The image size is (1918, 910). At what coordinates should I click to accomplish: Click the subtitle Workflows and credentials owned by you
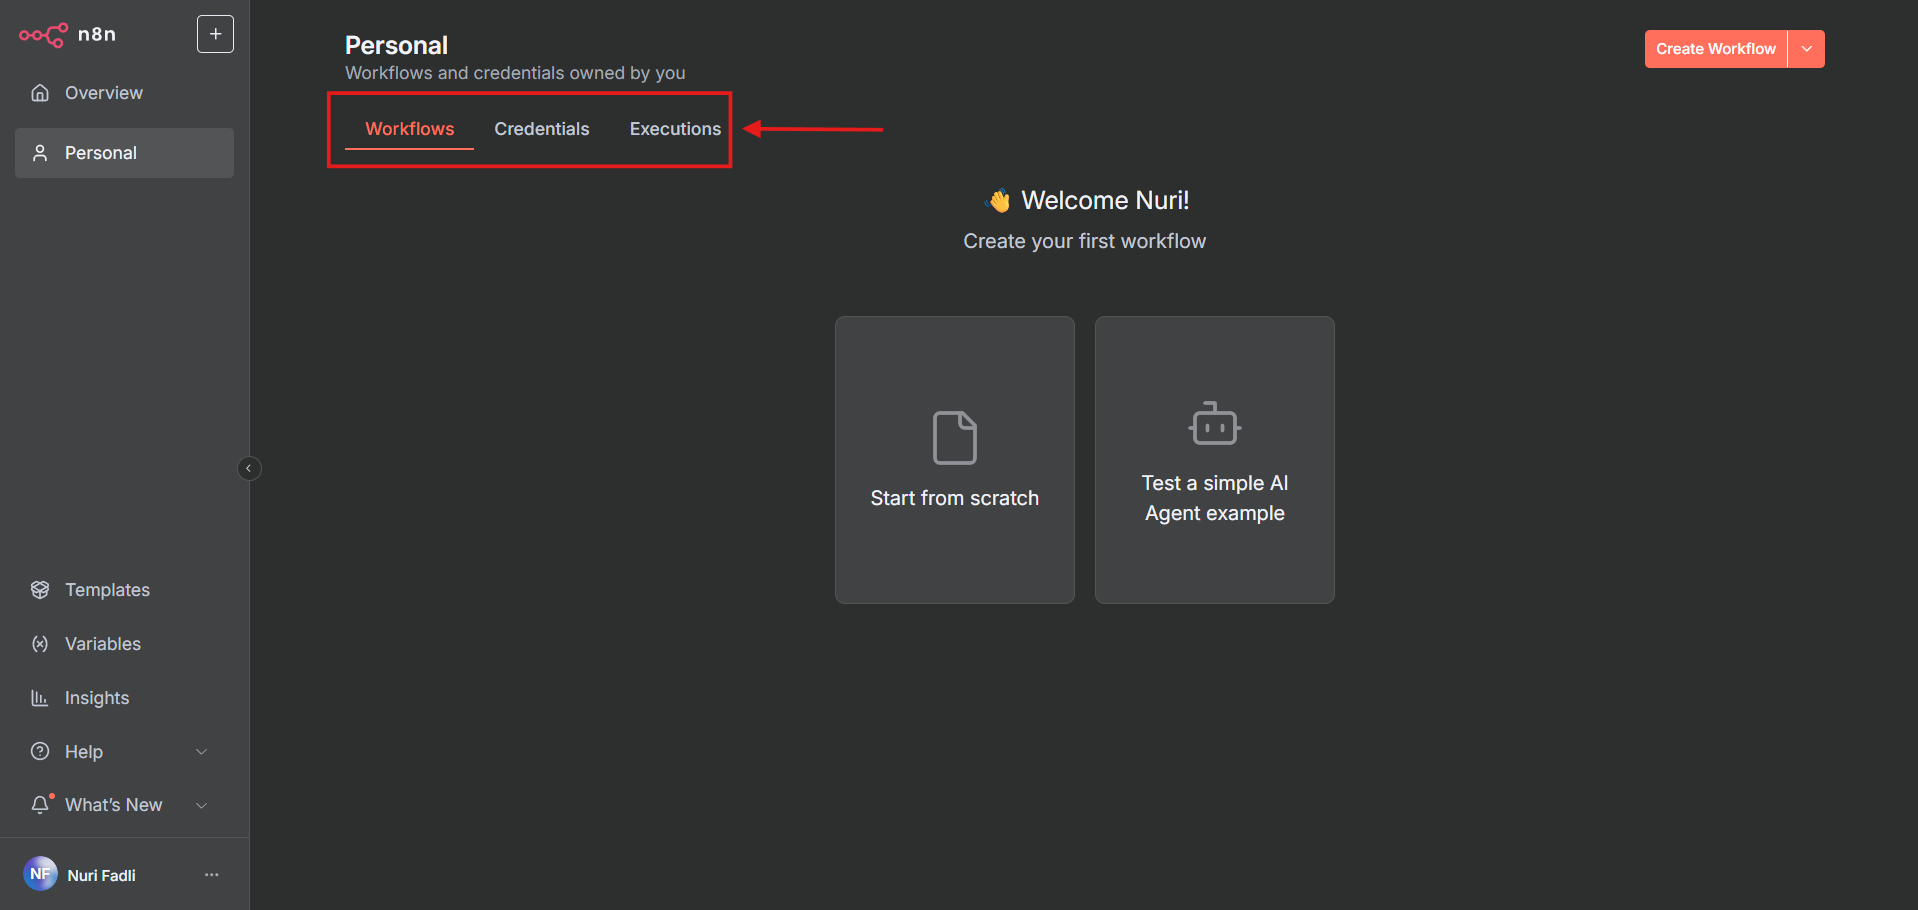(515, 73)
